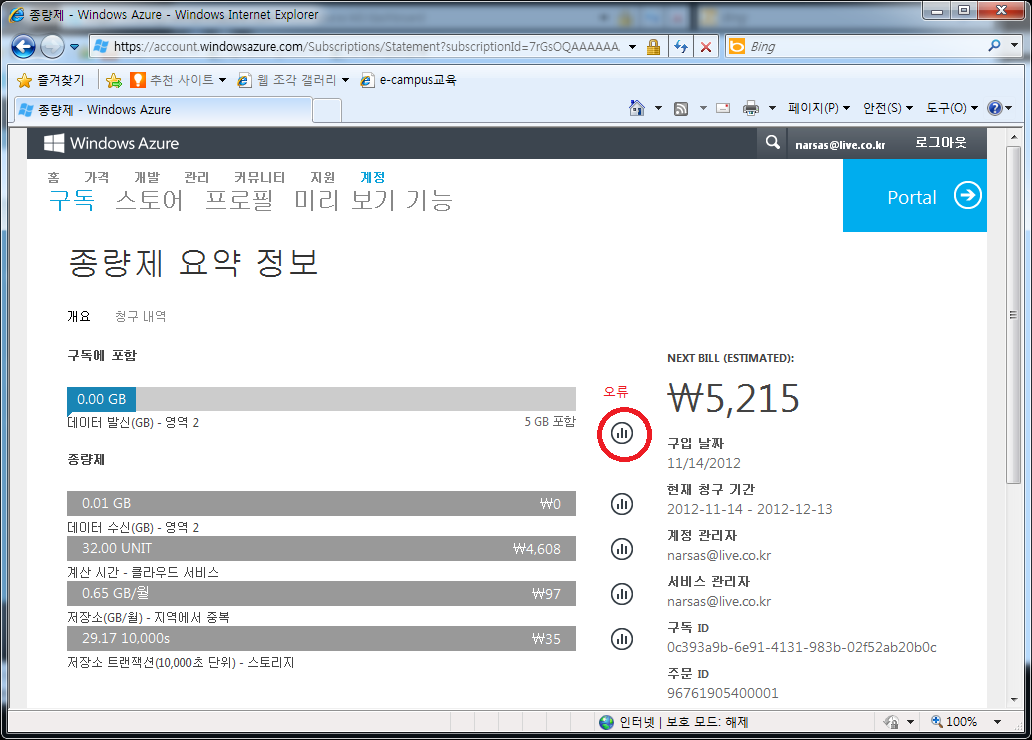Go to the 지원 navigation item

322,177
